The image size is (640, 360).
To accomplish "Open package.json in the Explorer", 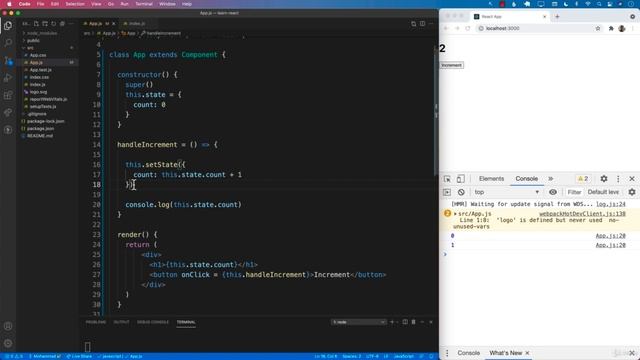I will 40,129.
